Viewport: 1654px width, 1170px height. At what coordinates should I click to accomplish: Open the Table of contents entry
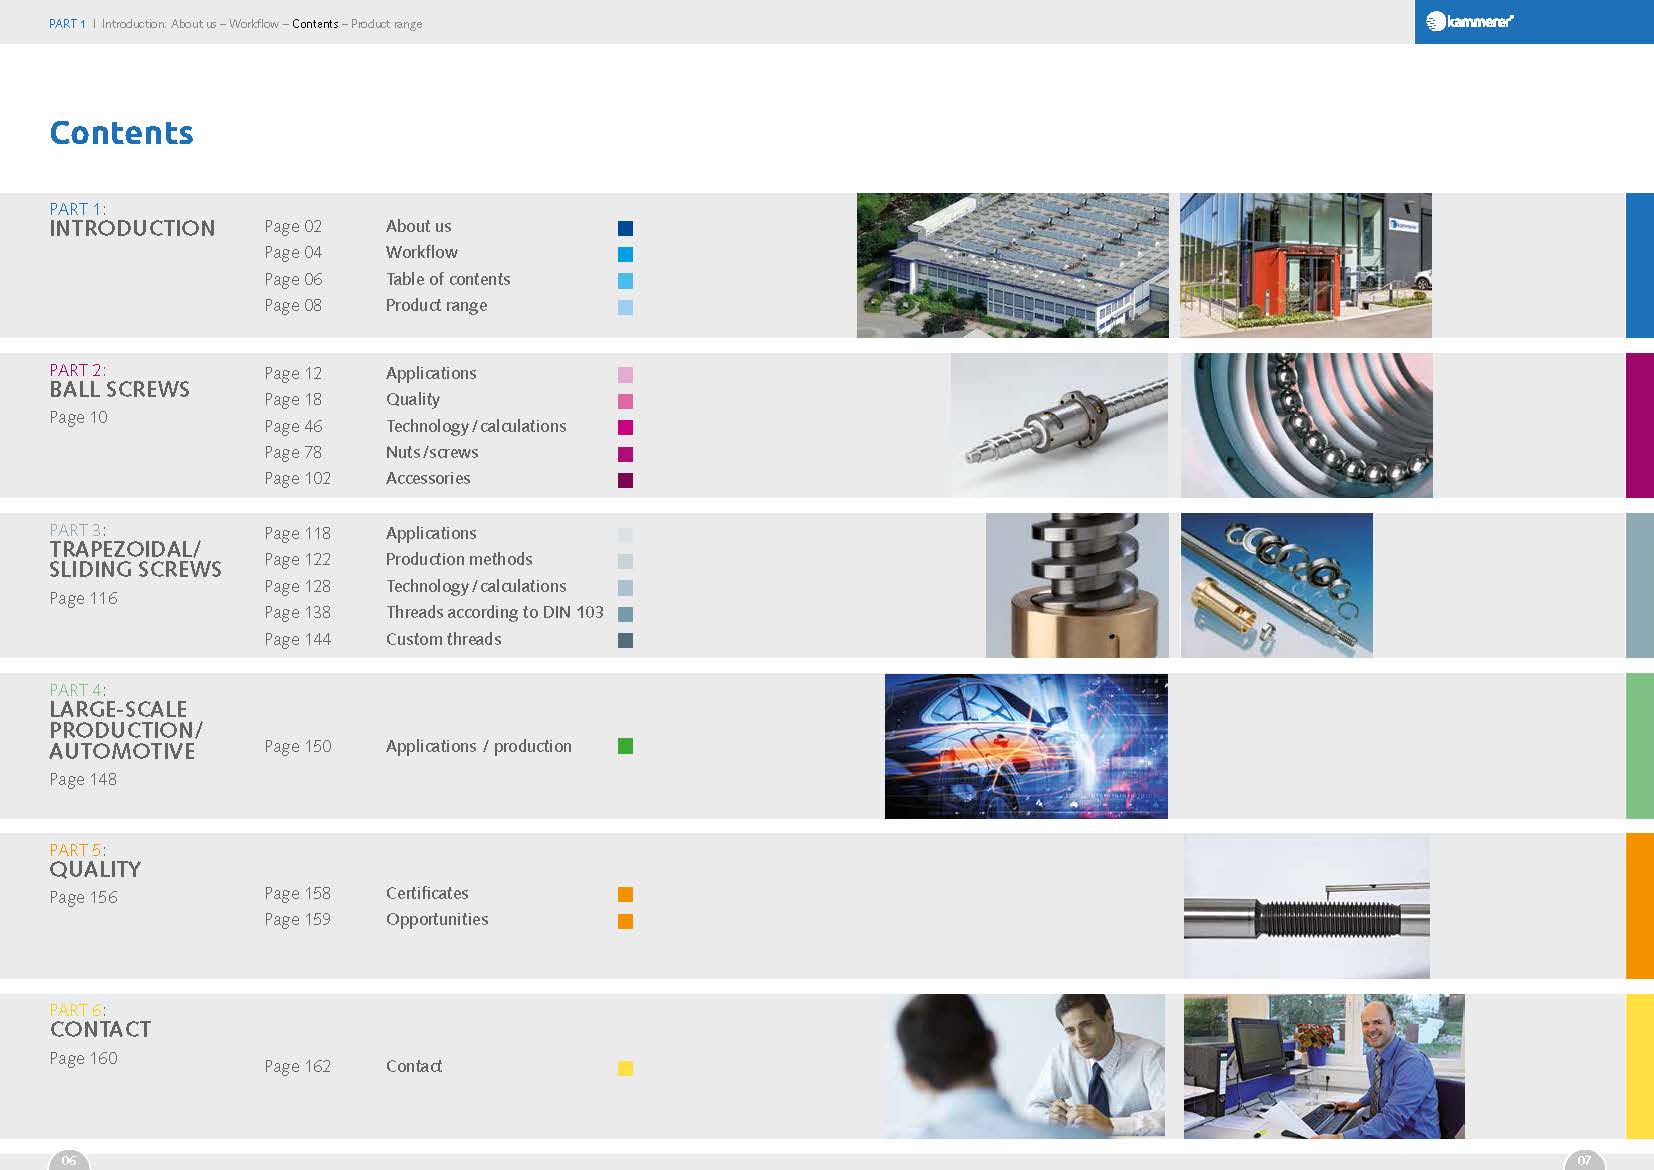coord(448,279)
